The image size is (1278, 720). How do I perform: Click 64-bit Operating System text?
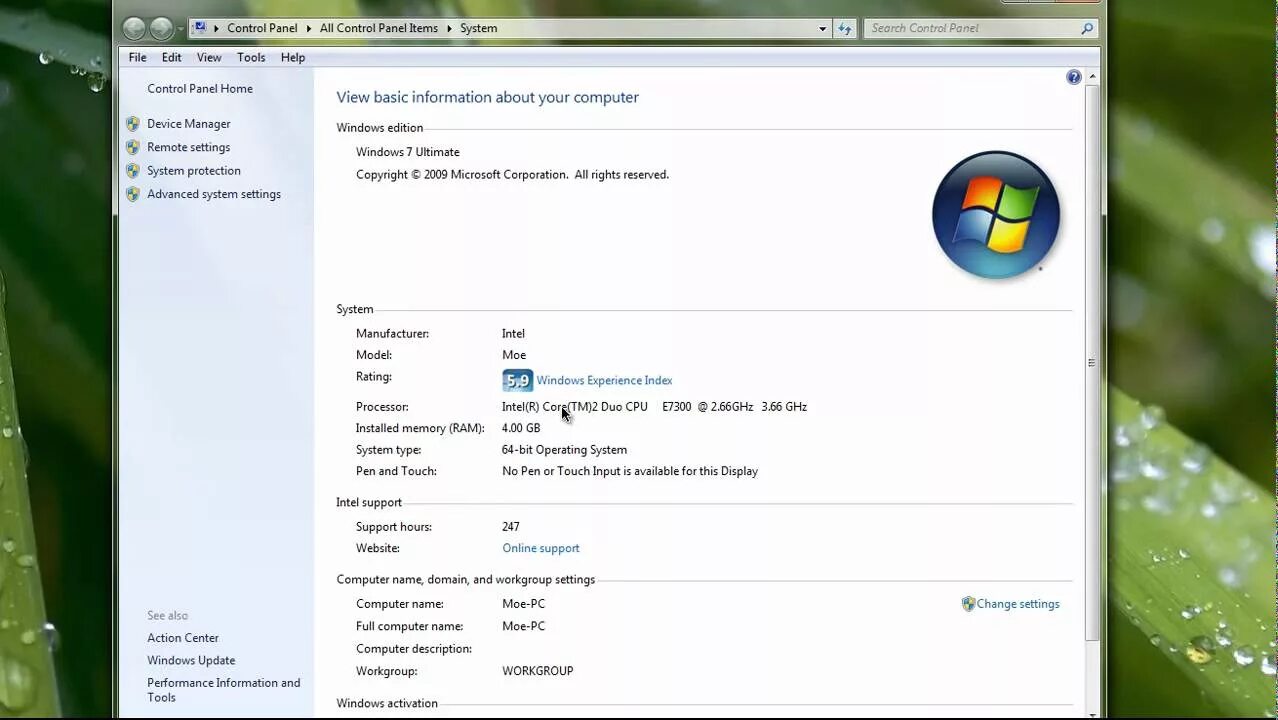564,450
